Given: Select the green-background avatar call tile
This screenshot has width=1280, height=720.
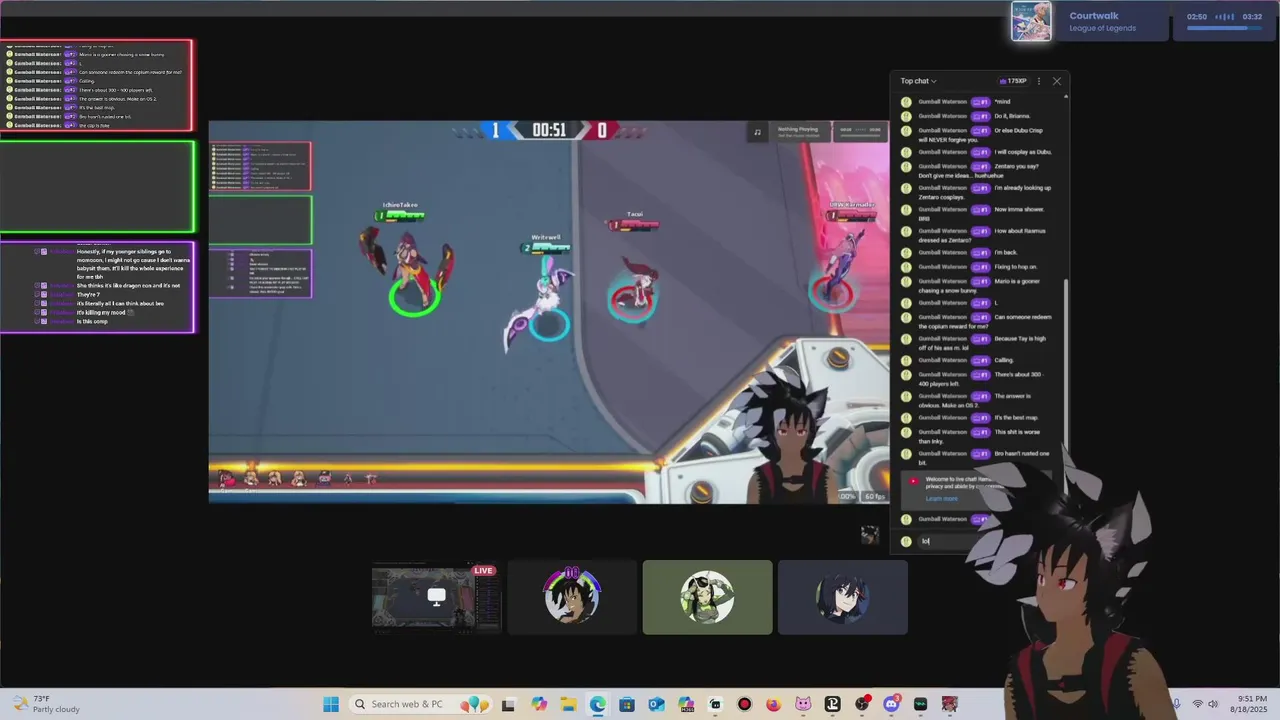Looking at the screenshot, I should tap(707, 597).
